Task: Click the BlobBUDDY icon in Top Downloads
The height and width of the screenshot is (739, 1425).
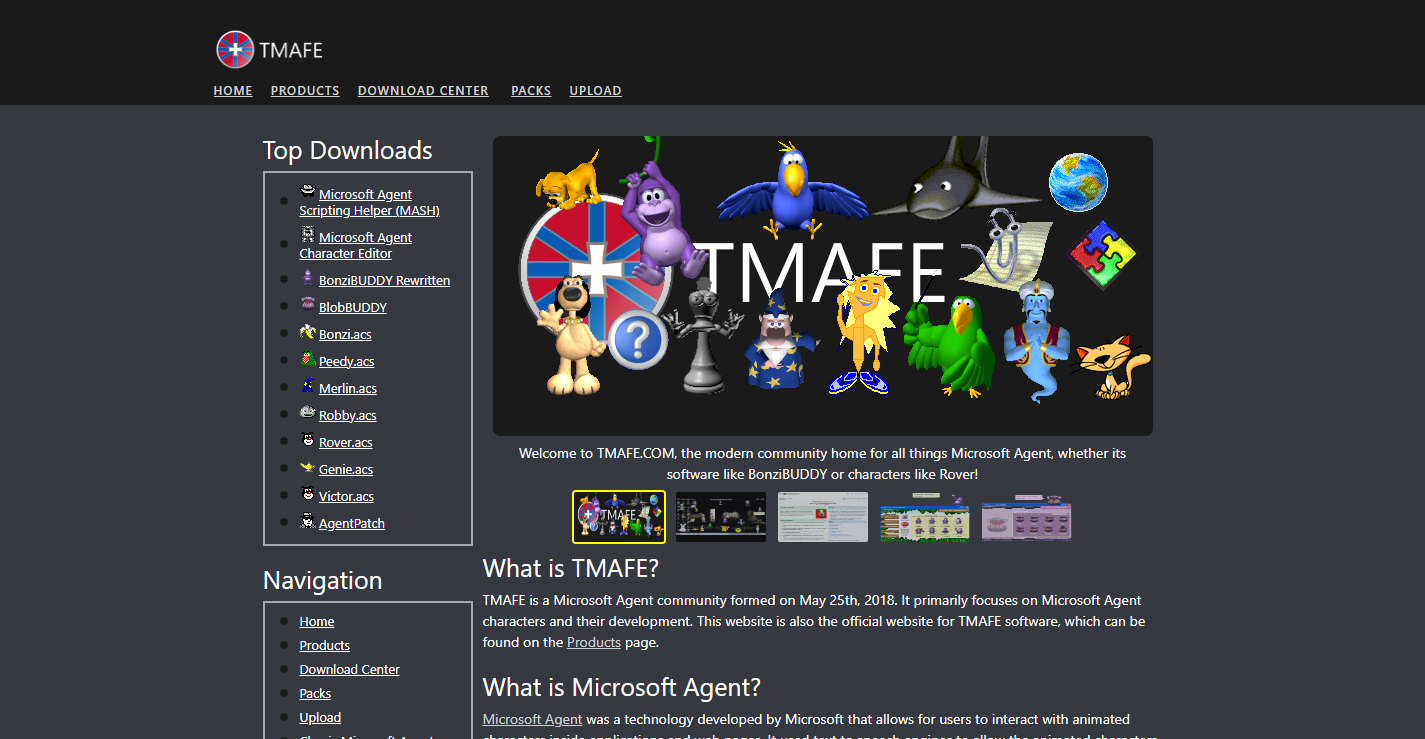Action: [308, 306]
